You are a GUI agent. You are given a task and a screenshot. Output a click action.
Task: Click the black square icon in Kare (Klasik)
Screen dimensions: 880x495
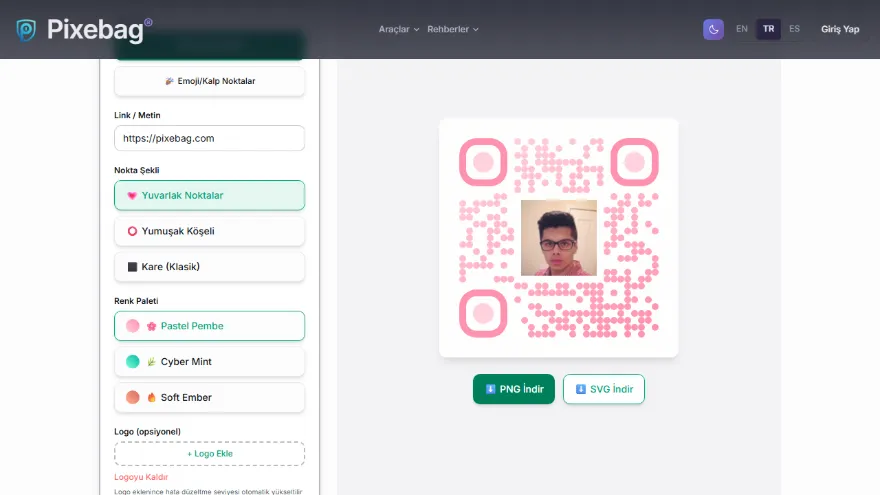pos(132,267)
